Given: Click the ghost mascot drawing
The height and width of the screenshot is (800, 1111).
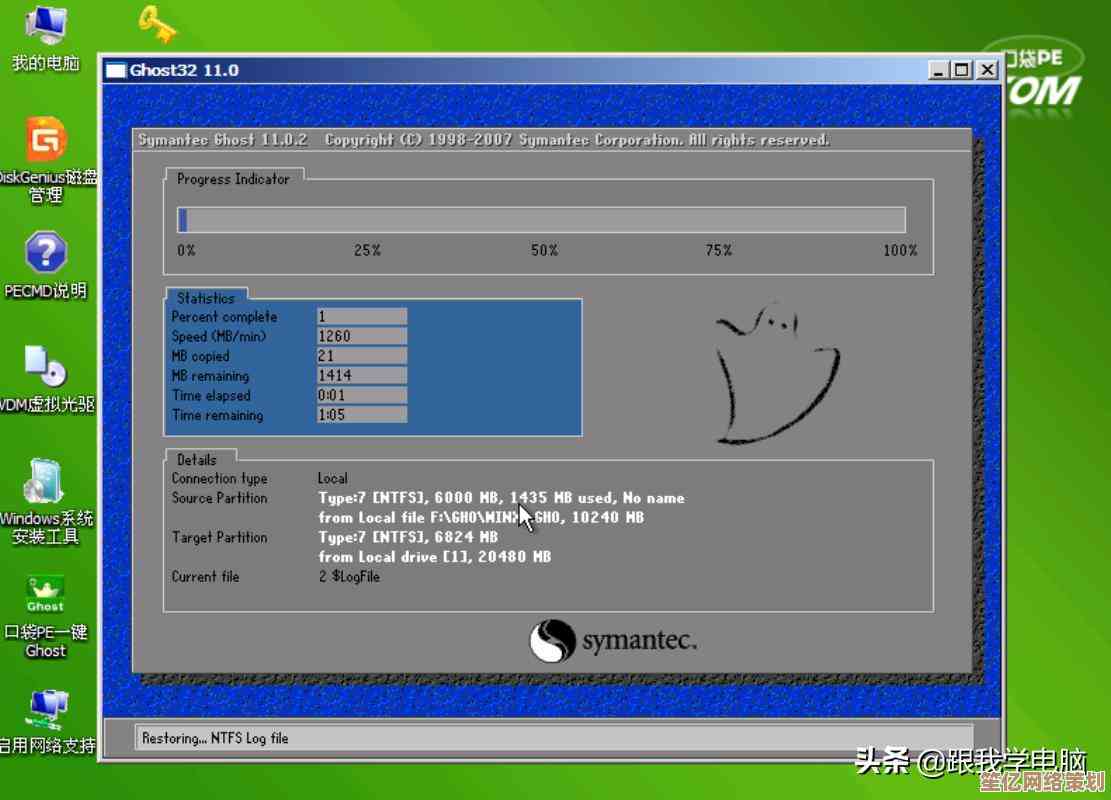Looking at the screenshot, I should (773, 373).
